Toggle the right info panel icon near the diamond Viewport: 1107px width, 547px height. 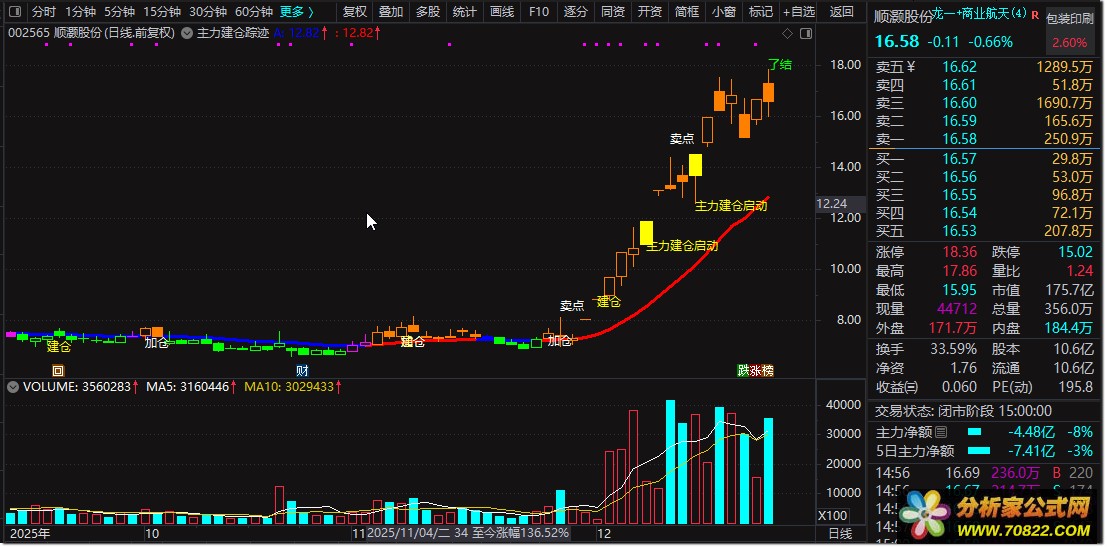806,33
